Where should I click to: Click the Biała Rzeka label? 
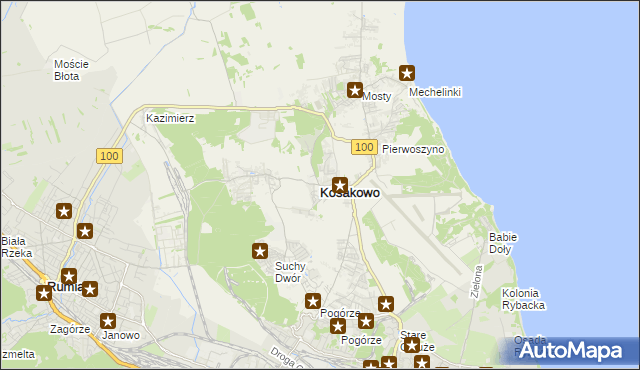[x=16, y=247]
